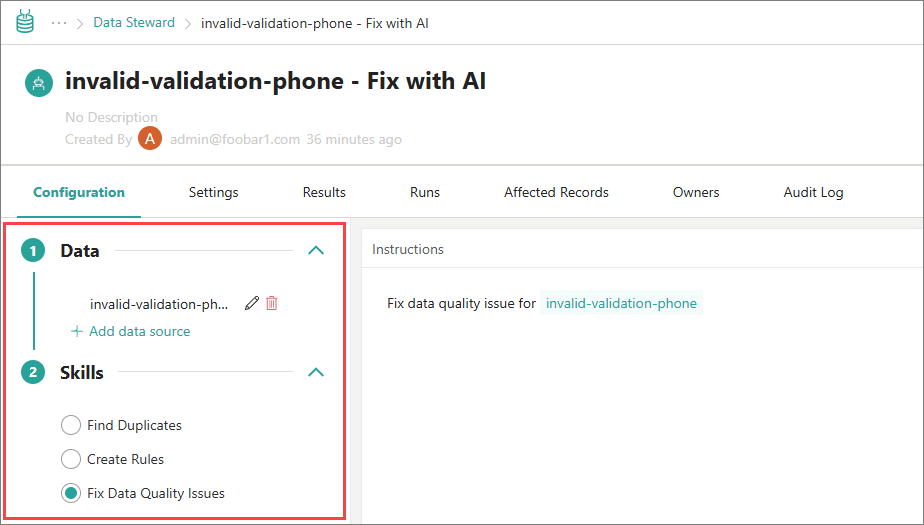Click the step 1 Data circle marker
The image size is (924, 525).
pos(34,251)
